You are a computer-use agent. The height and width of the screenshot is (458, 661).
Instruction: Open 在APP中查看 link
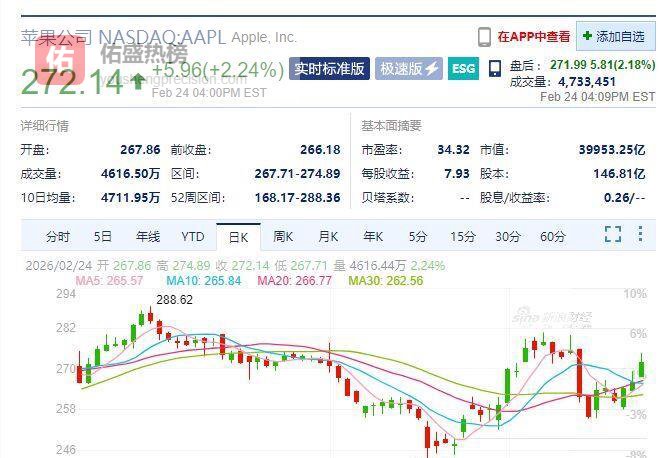click(533, 37)
